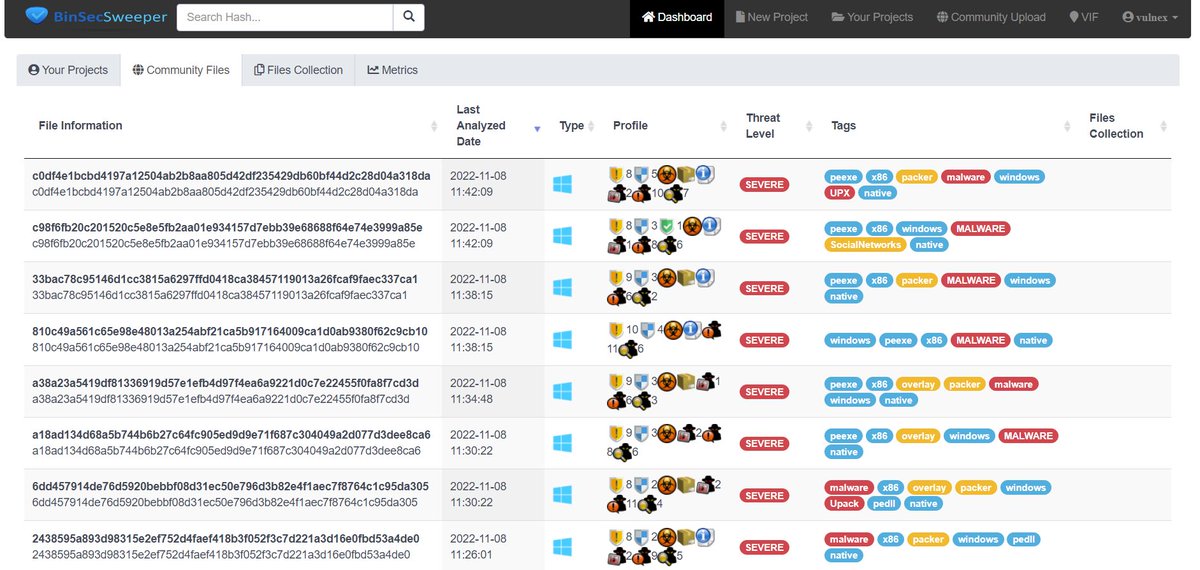The width and height of the screenshot is (1200, 570).
Task: Click the package box icon in c0df4e1bcbd row
Action: pos(685,174)
